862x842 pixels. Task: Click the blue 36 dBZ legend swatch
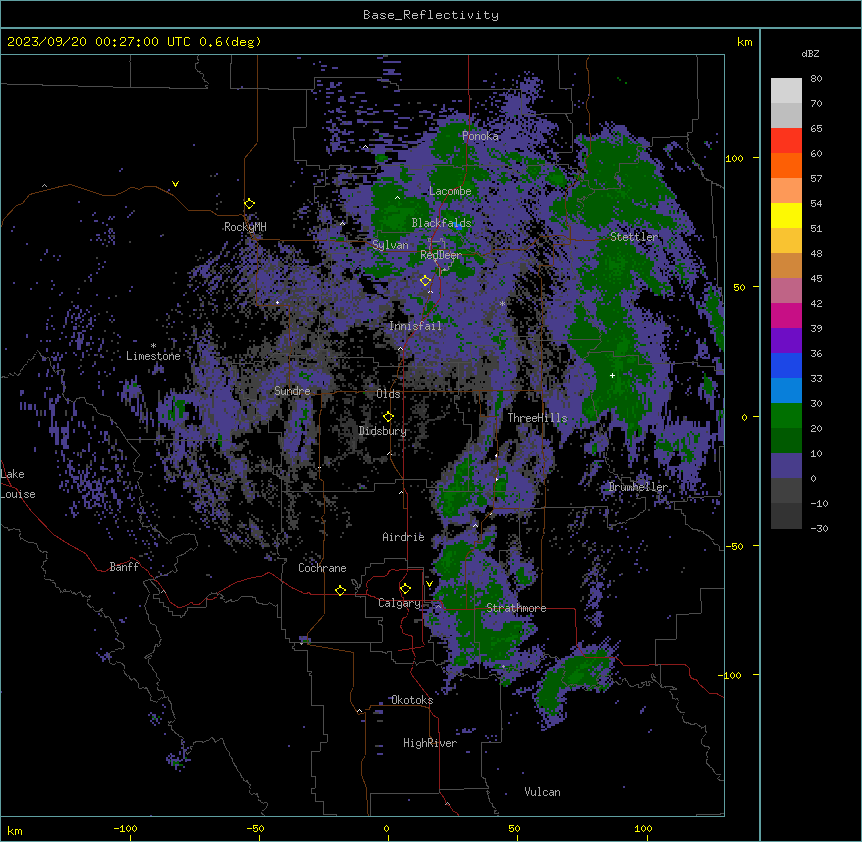[786, 365]
